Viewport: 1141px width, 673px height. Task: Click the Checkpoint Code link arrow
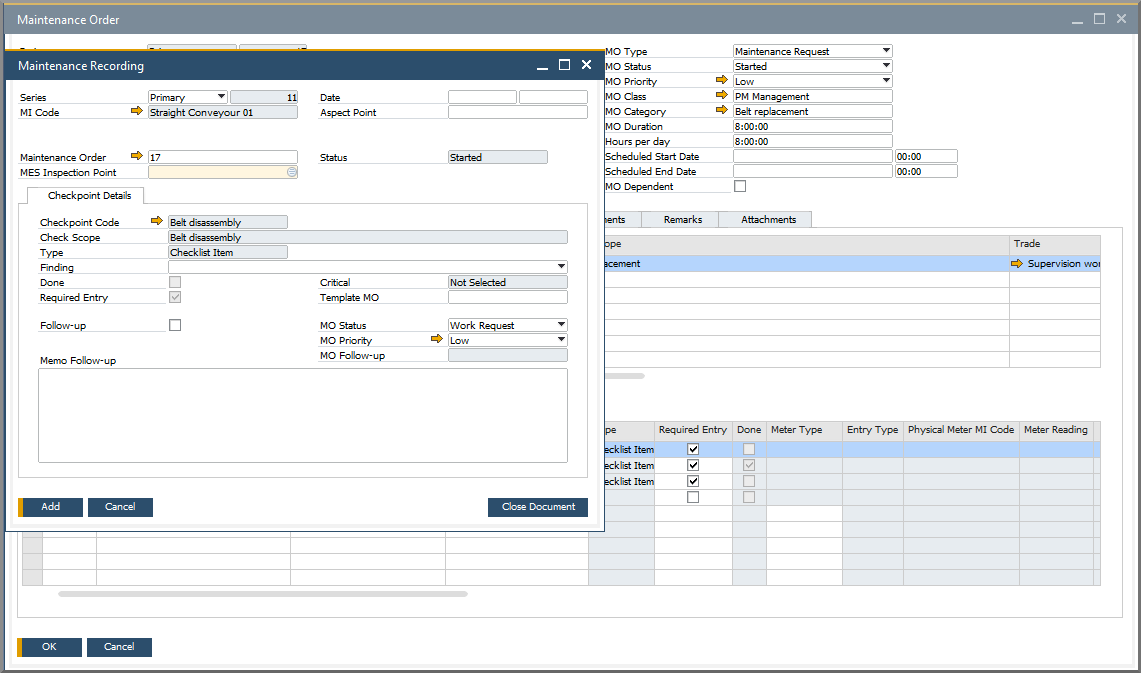coord(156,221)
